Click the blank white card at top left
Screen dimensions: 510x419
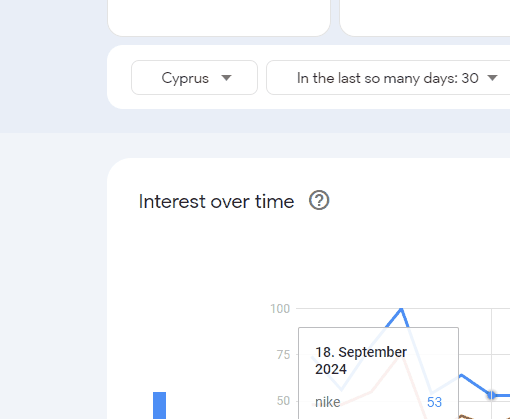pos(219,17)
